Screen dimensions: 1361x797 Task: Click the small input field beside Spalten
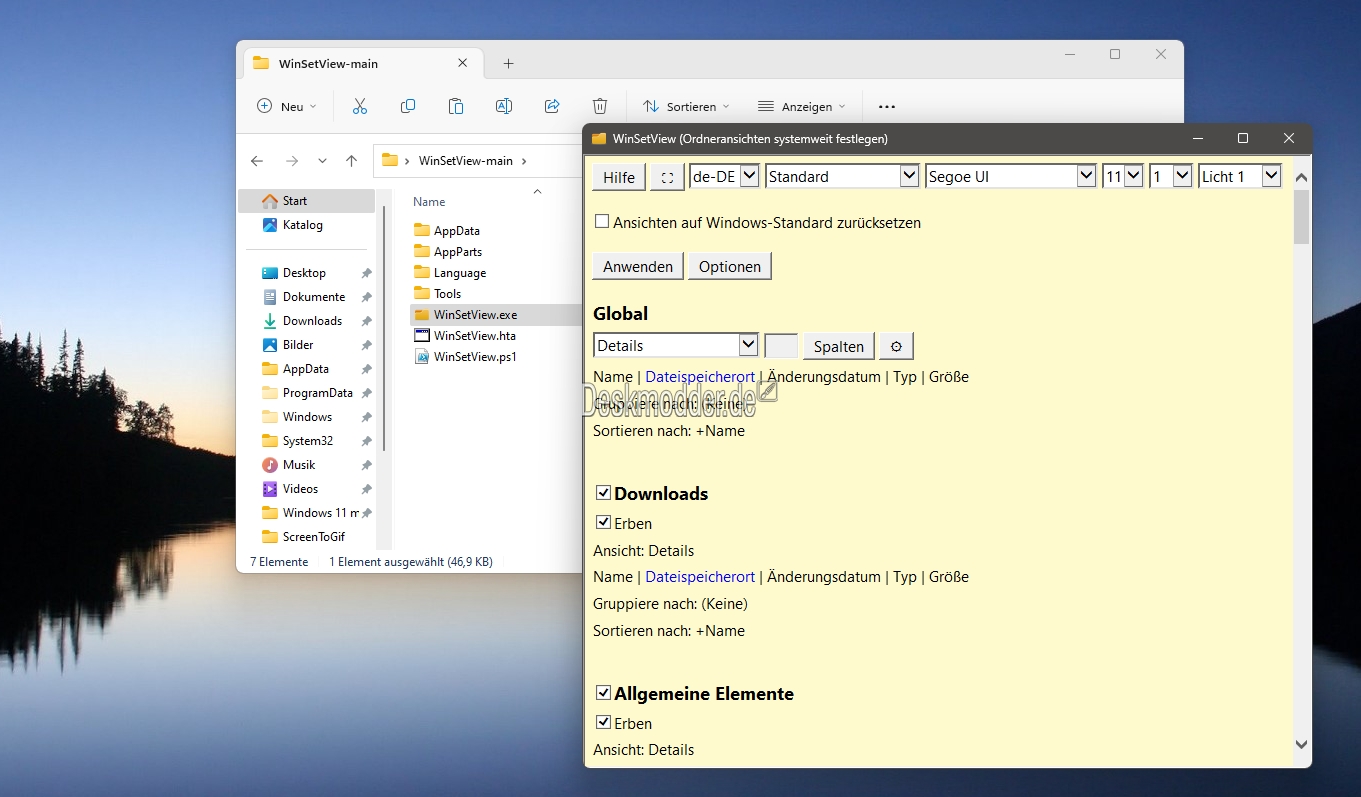pos(781,346)
